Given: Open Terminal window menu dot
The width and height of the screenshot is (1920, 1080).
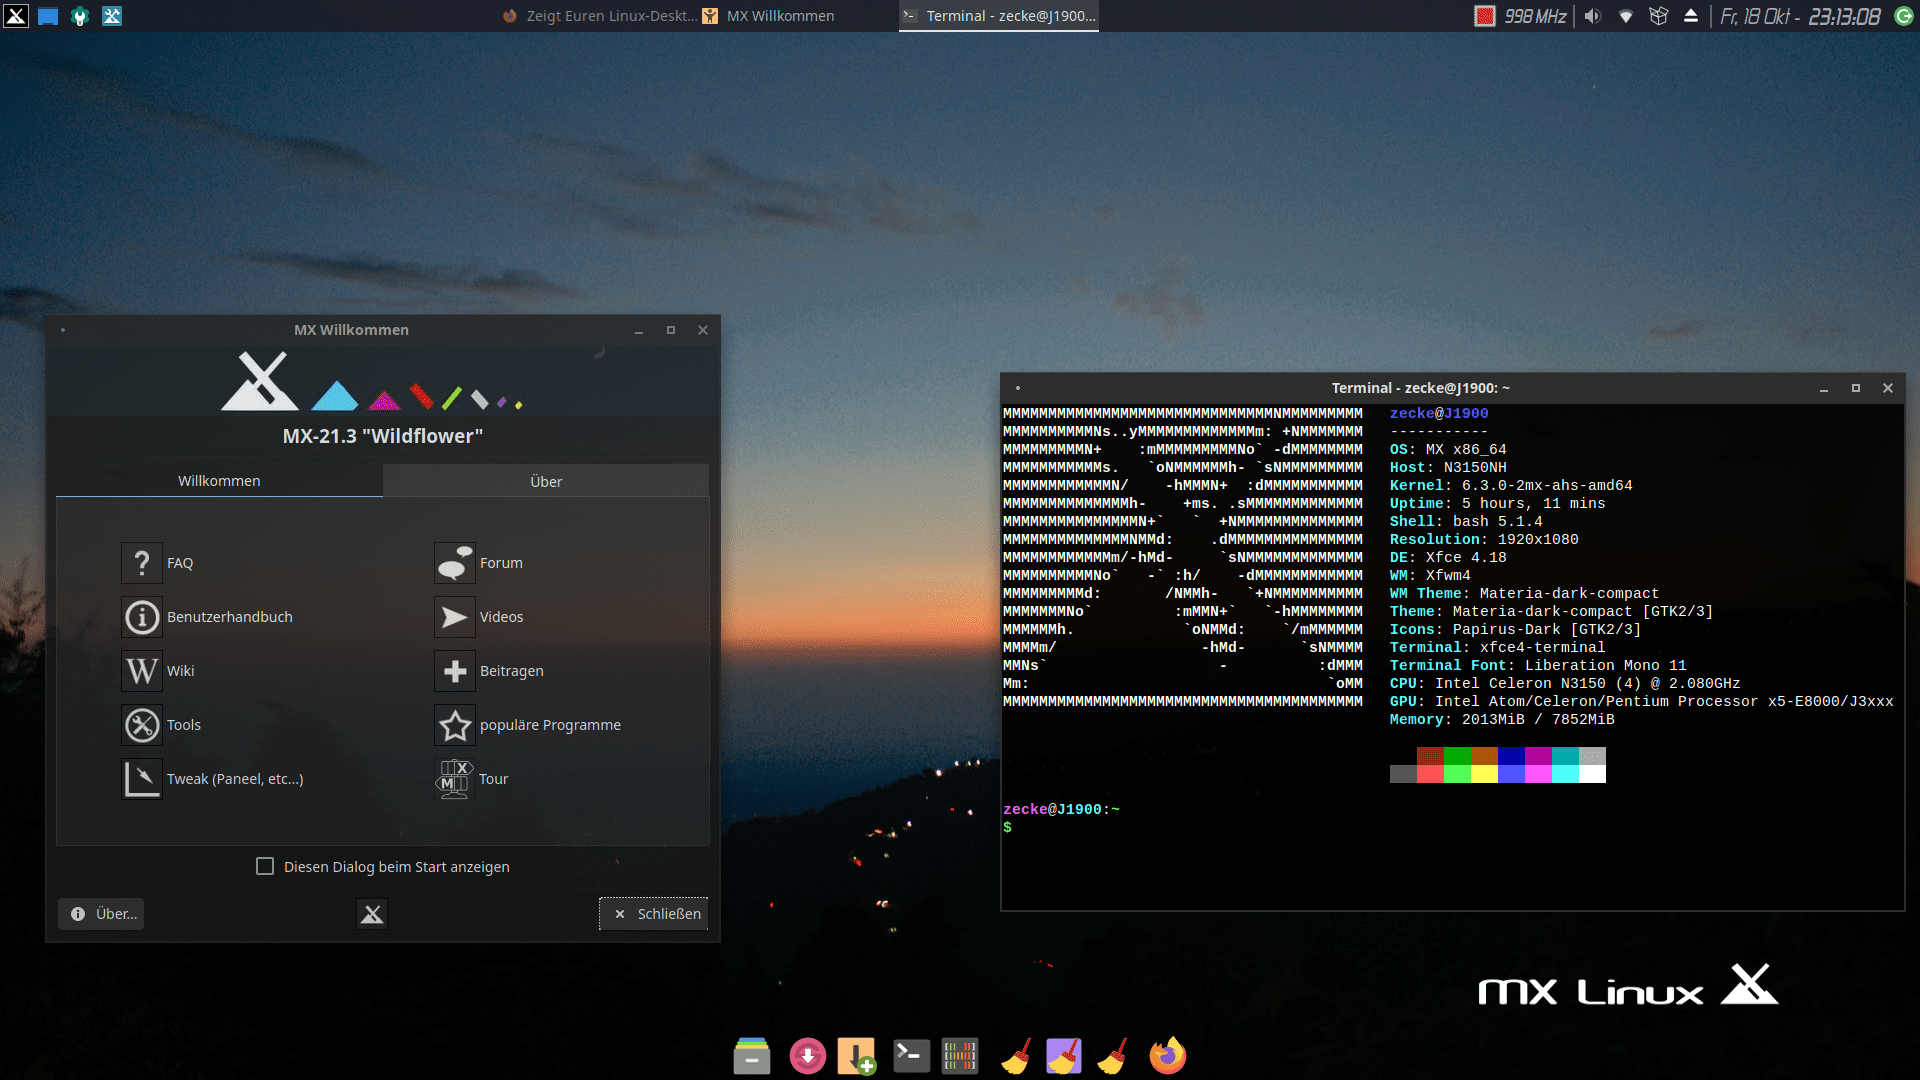Looking at the screenshot, I should [x=1018, y=388].
